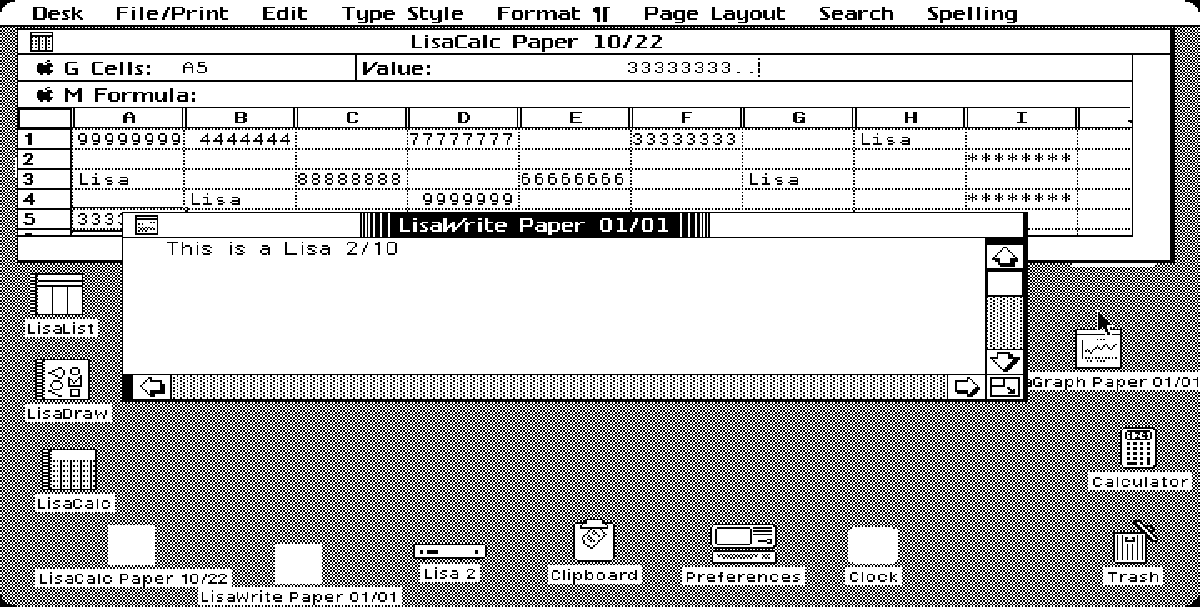Screen dimensions: 1200x607
Task: Select column G header in LisaCalc
Action: 798,118
